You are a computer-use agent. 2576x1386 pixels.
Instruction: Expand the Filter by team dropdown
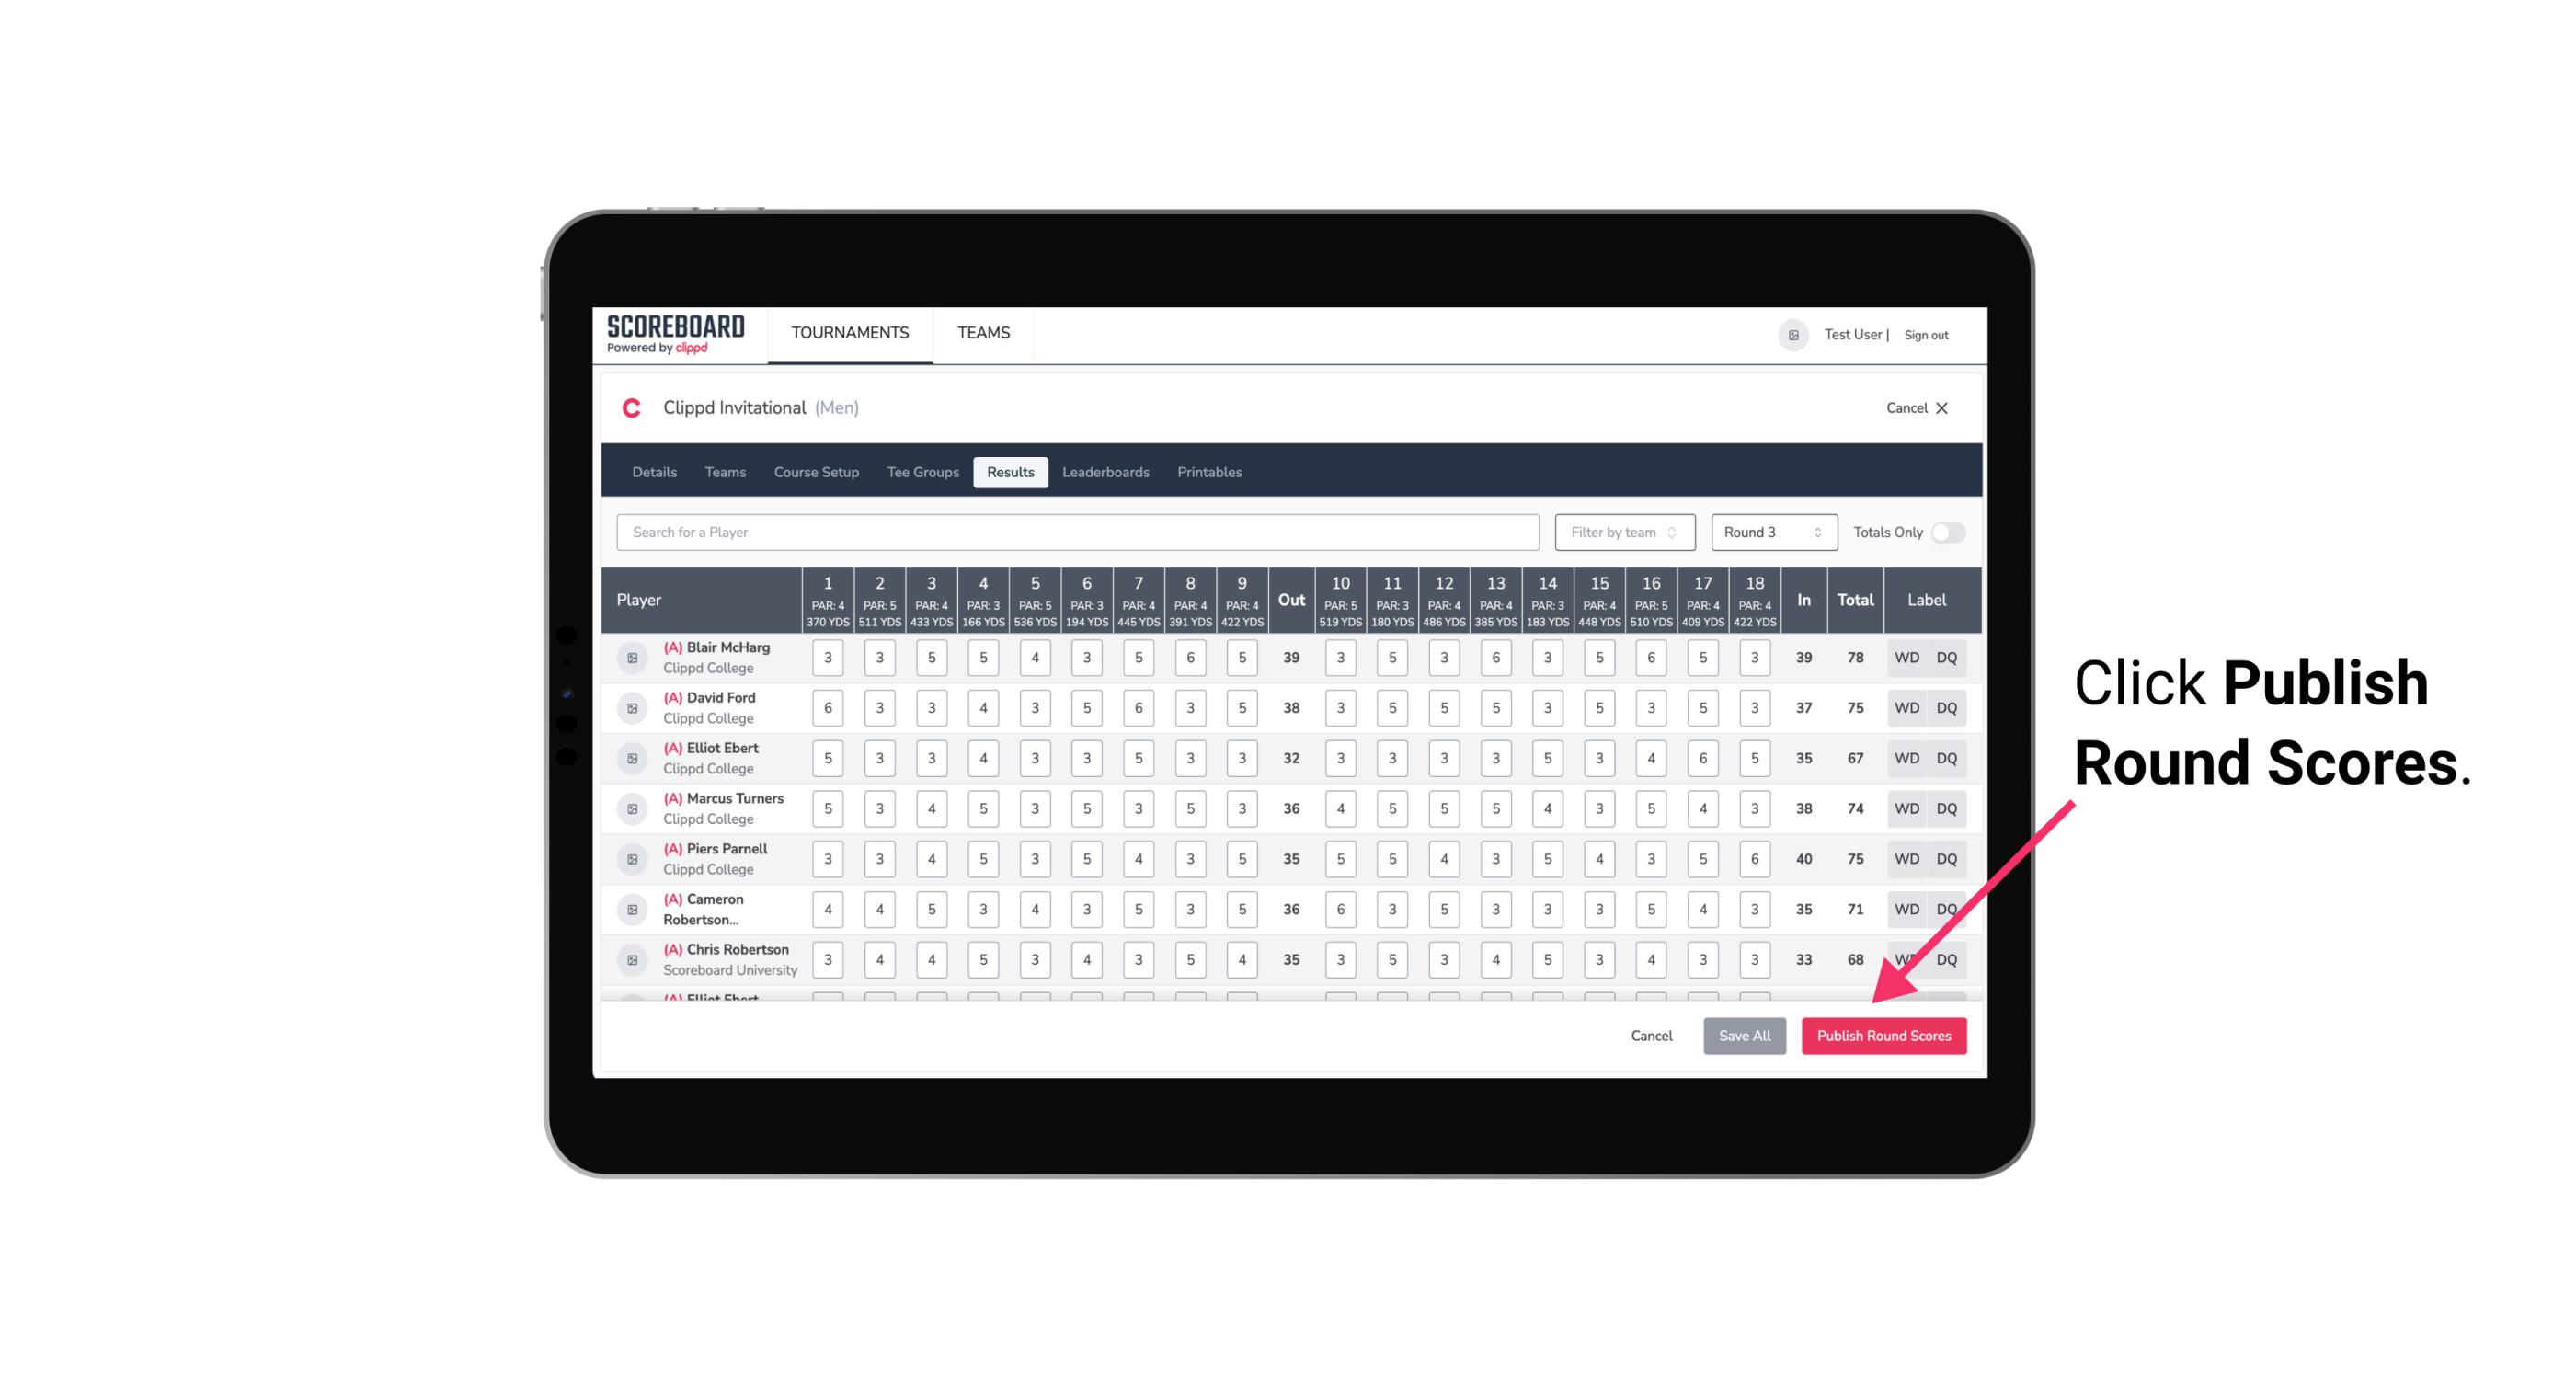click(1622, 531)
